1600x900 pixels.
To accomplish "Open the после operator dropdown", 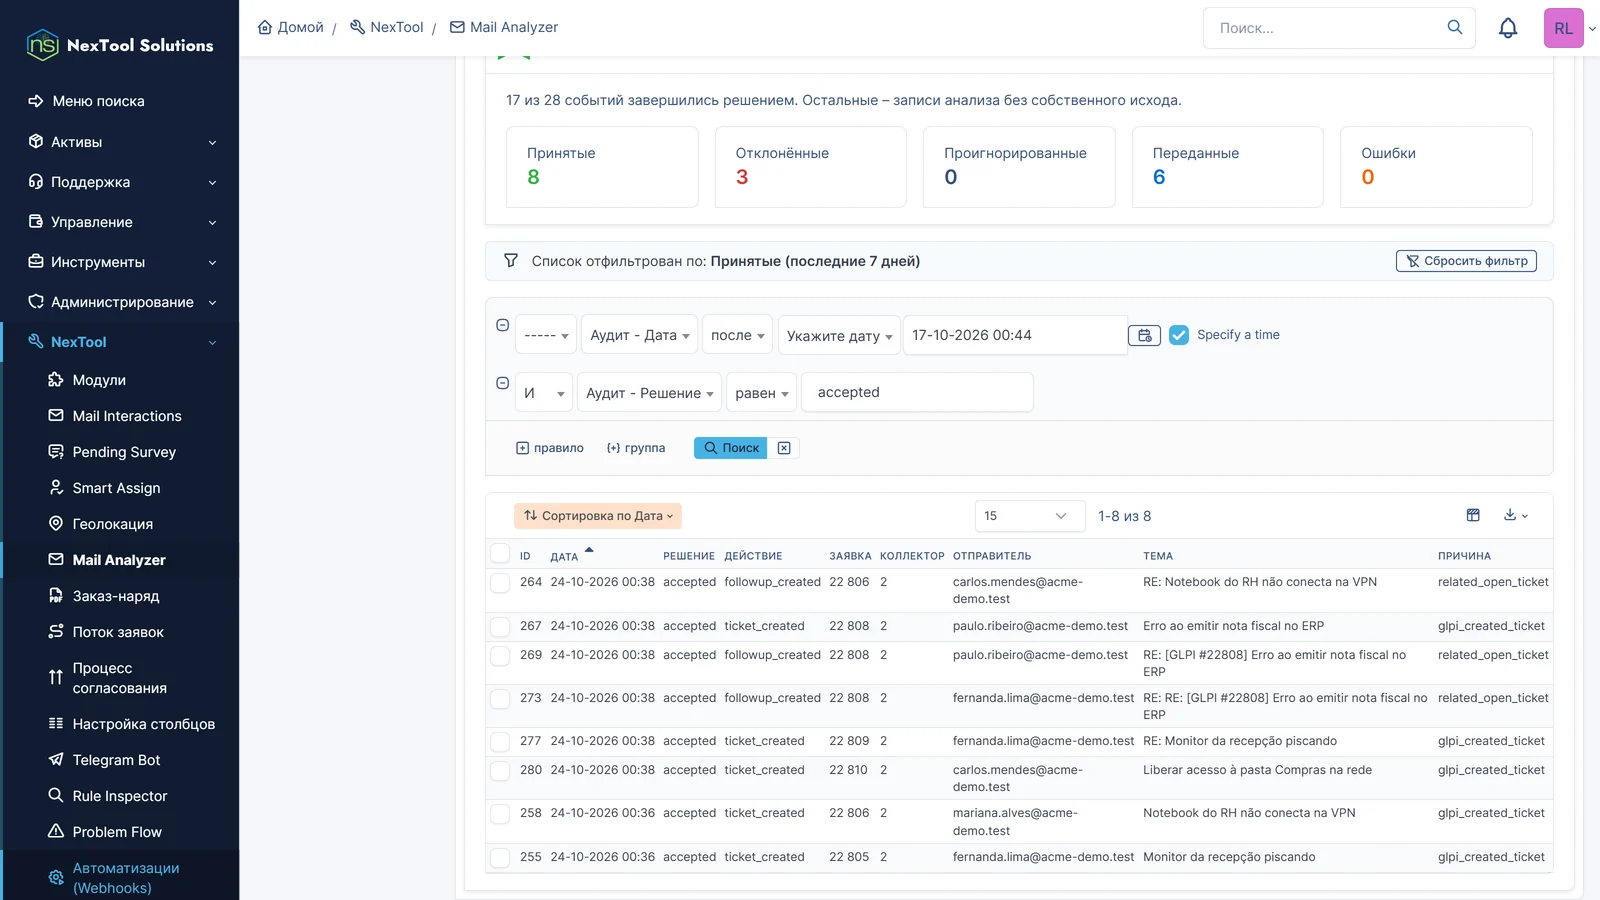I will [x=737, y=335].
